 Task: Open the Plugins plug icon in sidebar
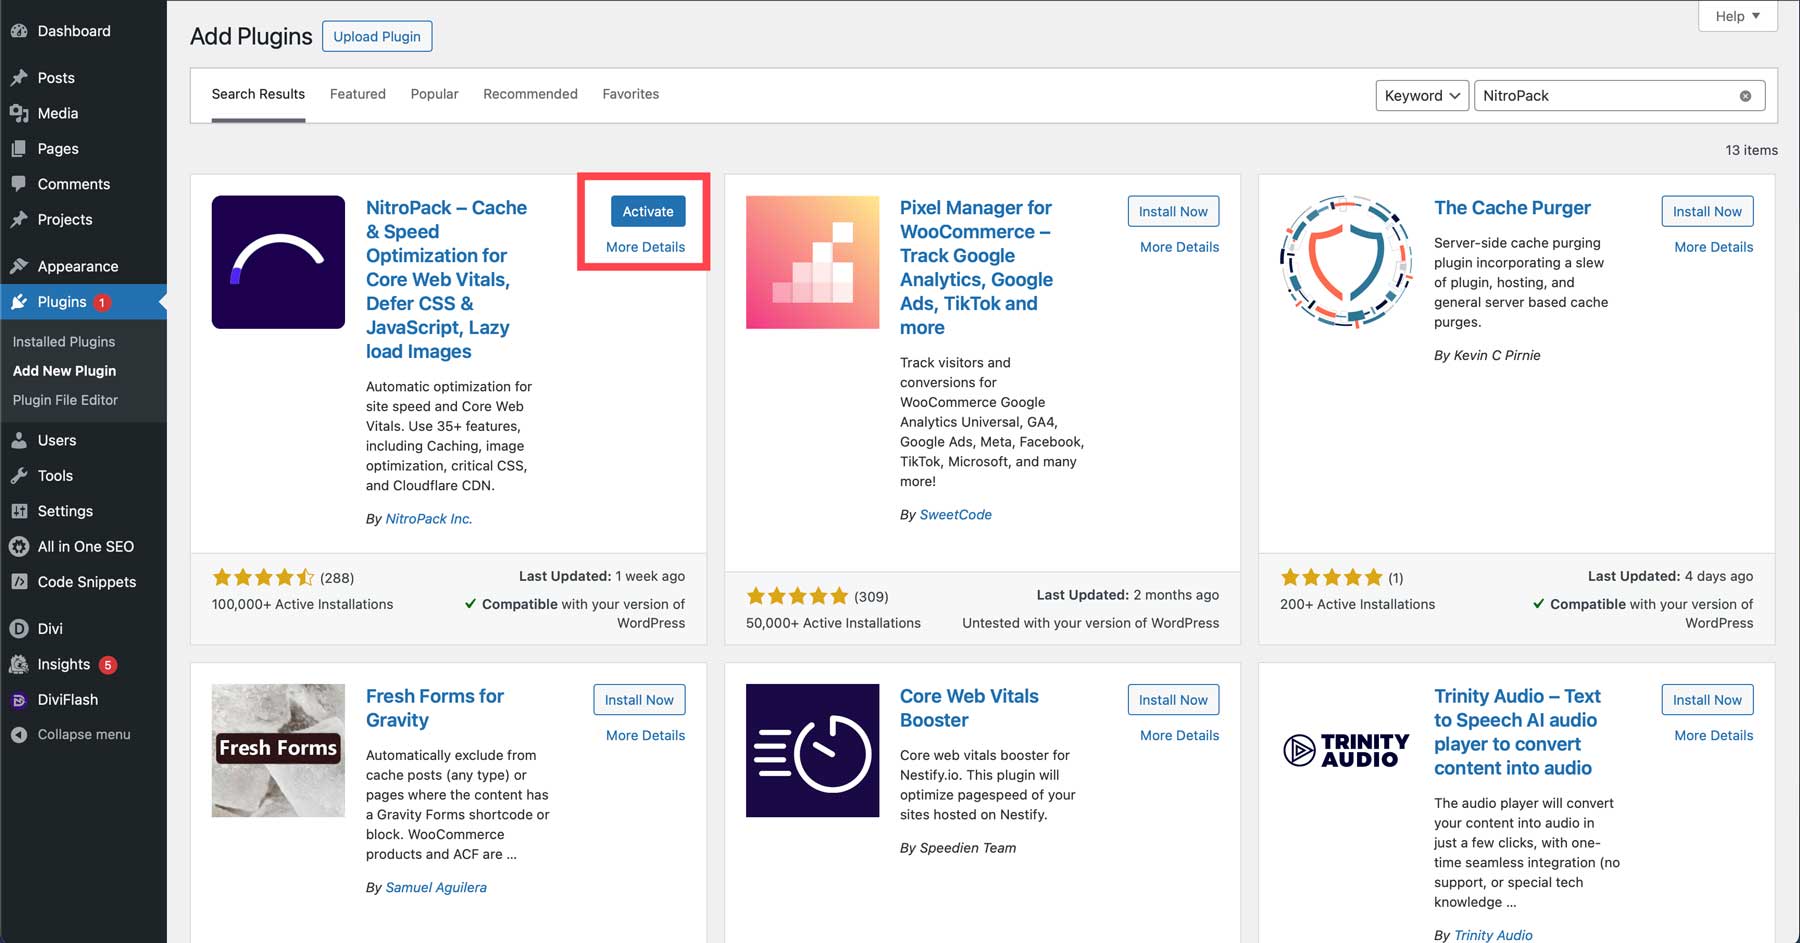click(x=20, y=301)
